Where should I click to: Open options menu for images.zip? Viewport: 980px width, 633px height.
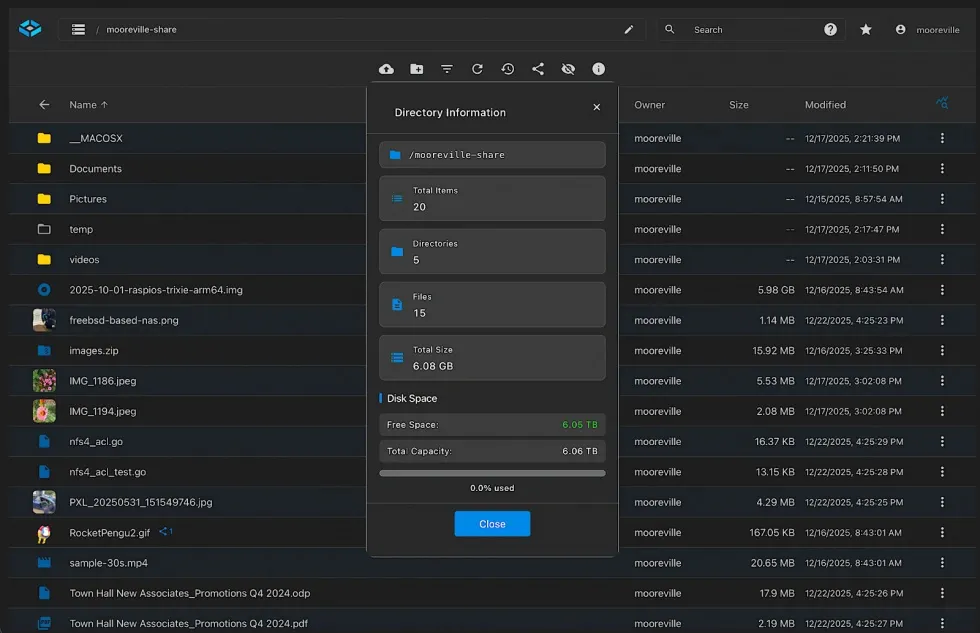coord(942,350)
